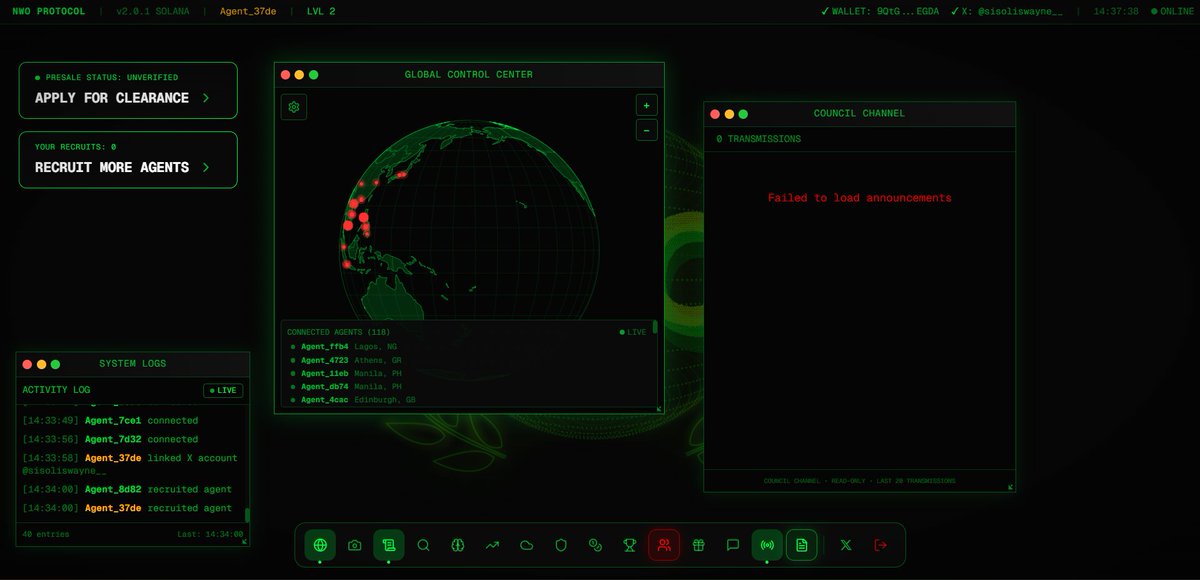Click the resize handle of Council Channel window
Viewport: 1200px width, 580px height.
click(x=1011, y=487)
